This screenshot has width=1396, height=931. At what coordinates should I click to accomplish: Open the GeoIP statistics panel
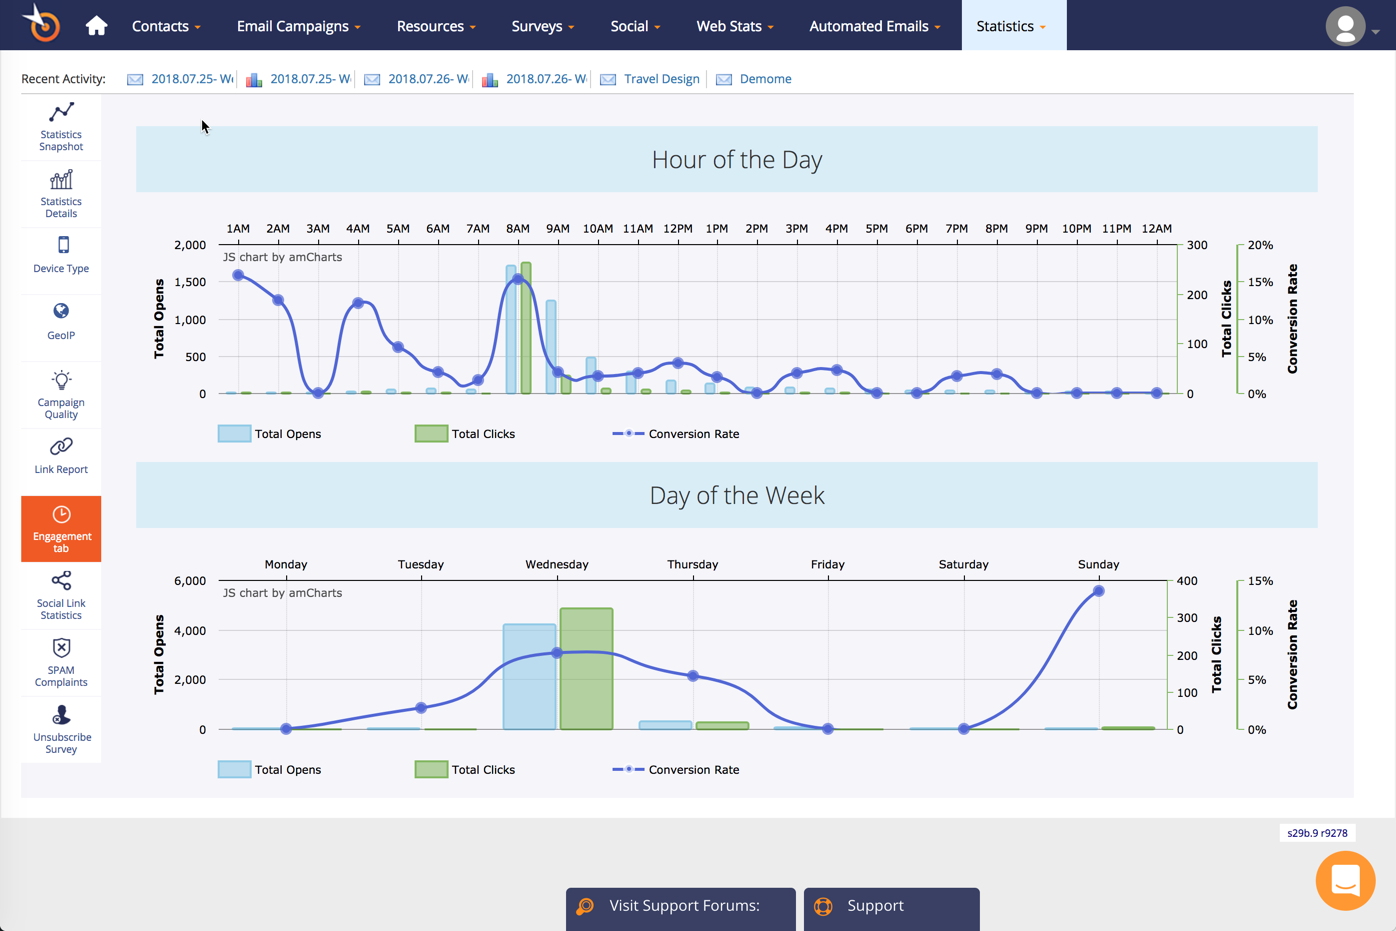pos(60,326)
